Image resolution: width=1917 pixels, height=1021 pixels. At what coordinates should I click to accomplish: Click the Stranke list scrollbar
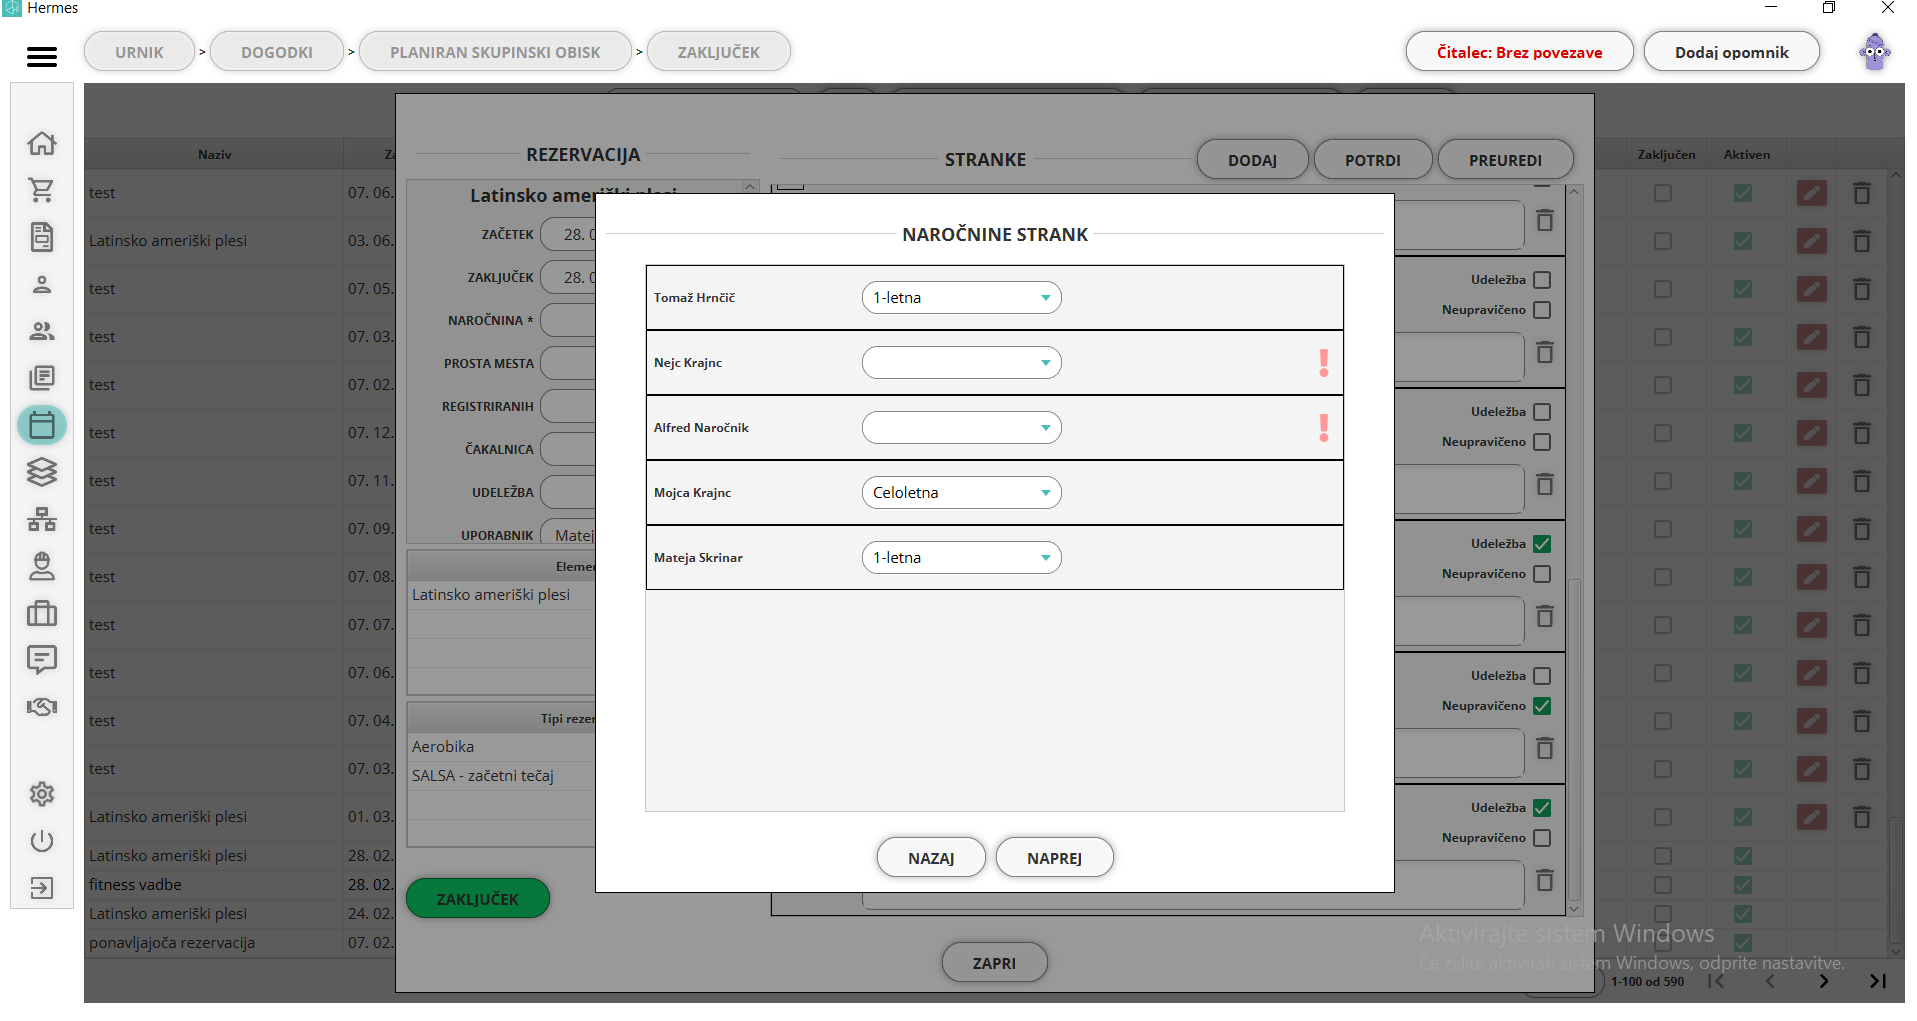1574,740
